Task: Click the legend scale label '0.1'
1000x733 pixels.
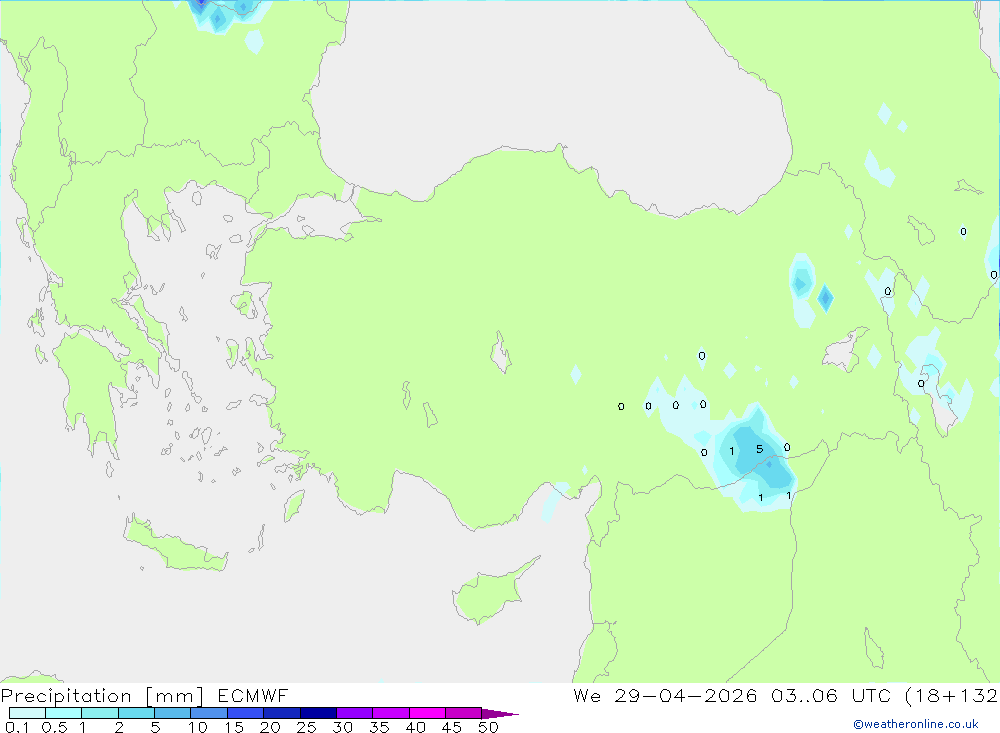Action: click(x=17, y=727)
